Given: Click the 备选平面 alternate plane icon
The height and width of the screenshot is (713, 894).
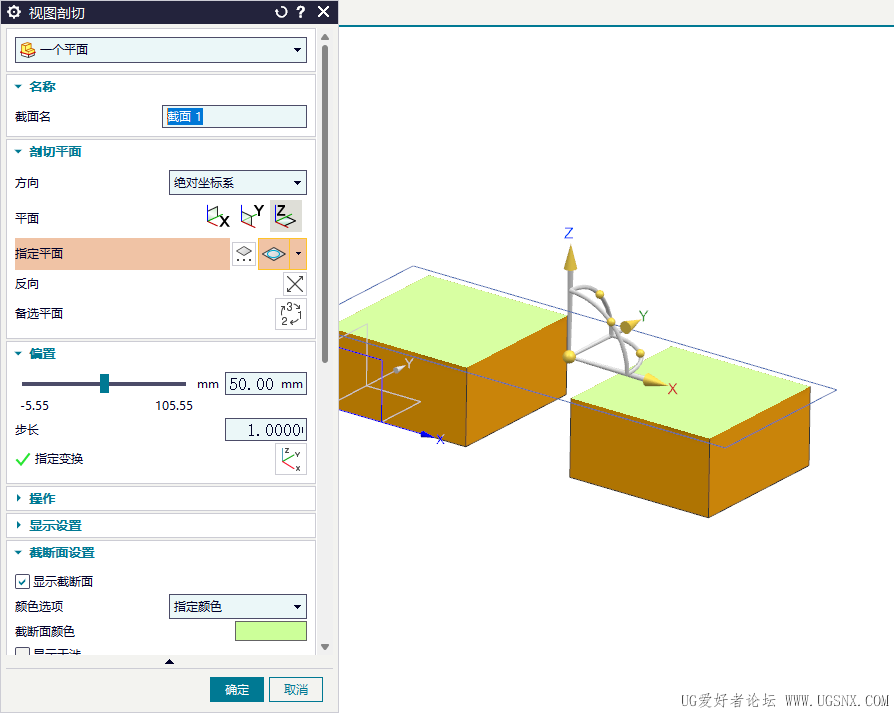Looking at the screenshot, I should click(x=291, y=314).
